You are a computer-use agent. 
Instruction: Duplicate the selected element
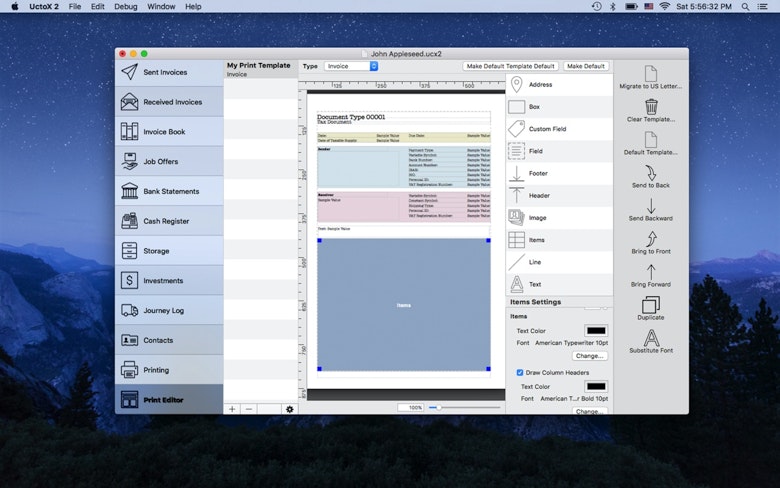point(651,304)
